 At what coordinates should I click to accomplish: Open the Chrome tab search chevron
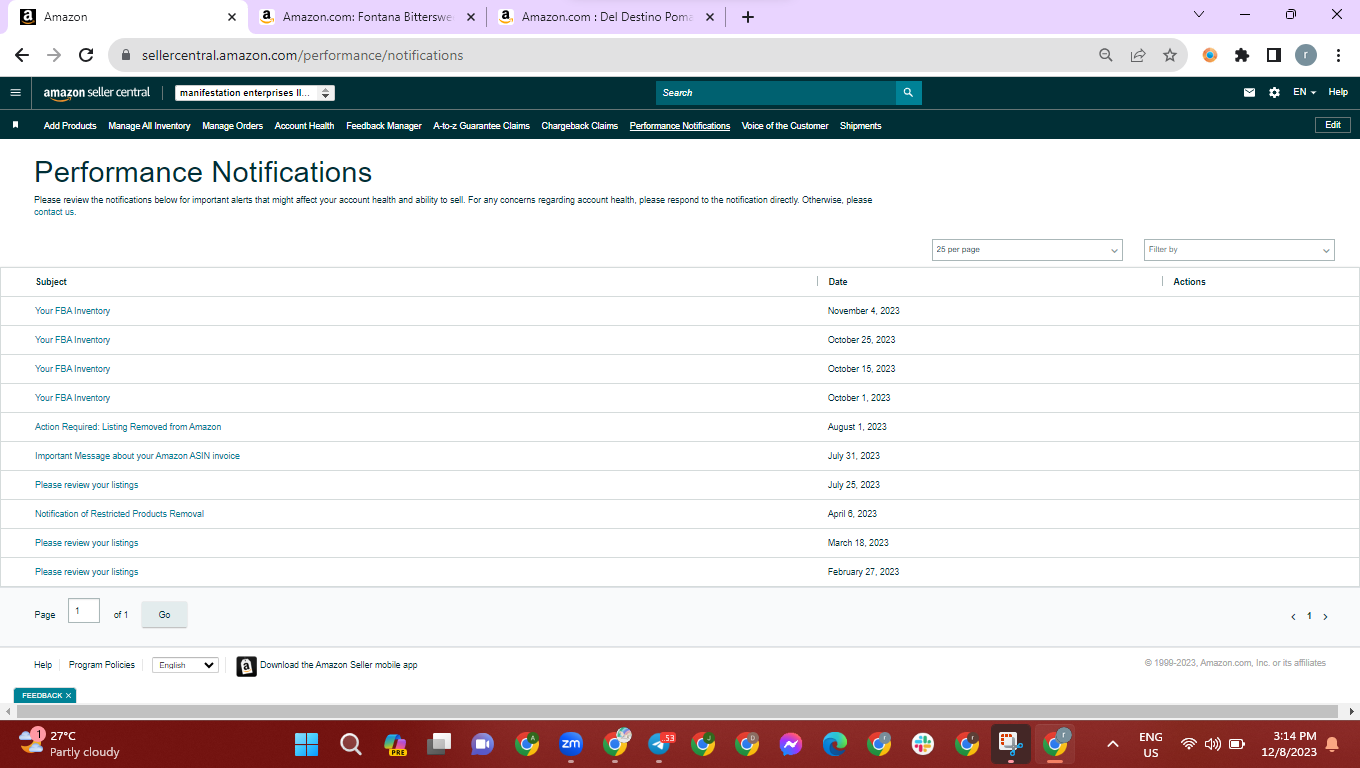tap(1199, 15)
